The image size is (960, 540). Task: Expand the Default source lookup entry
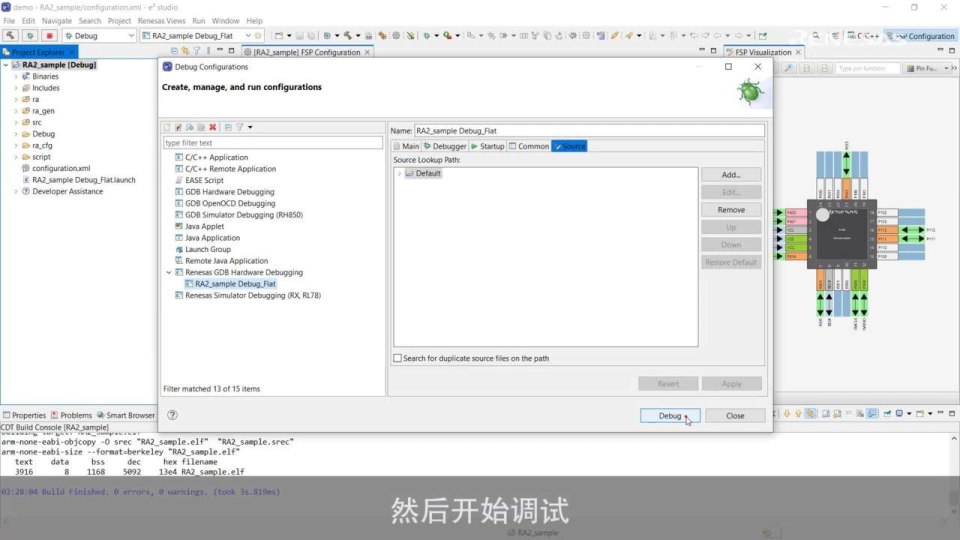point(399,174)
